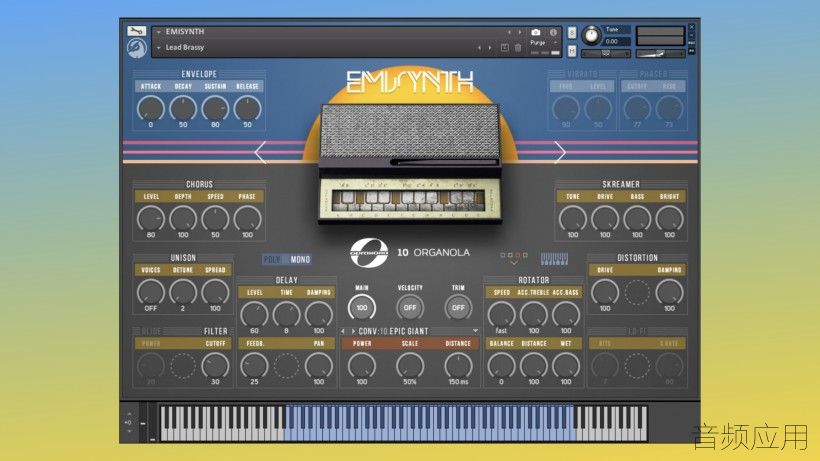
Task: Click the convolution DISTANCE knob 150 ms
Action: pos(458,365)
